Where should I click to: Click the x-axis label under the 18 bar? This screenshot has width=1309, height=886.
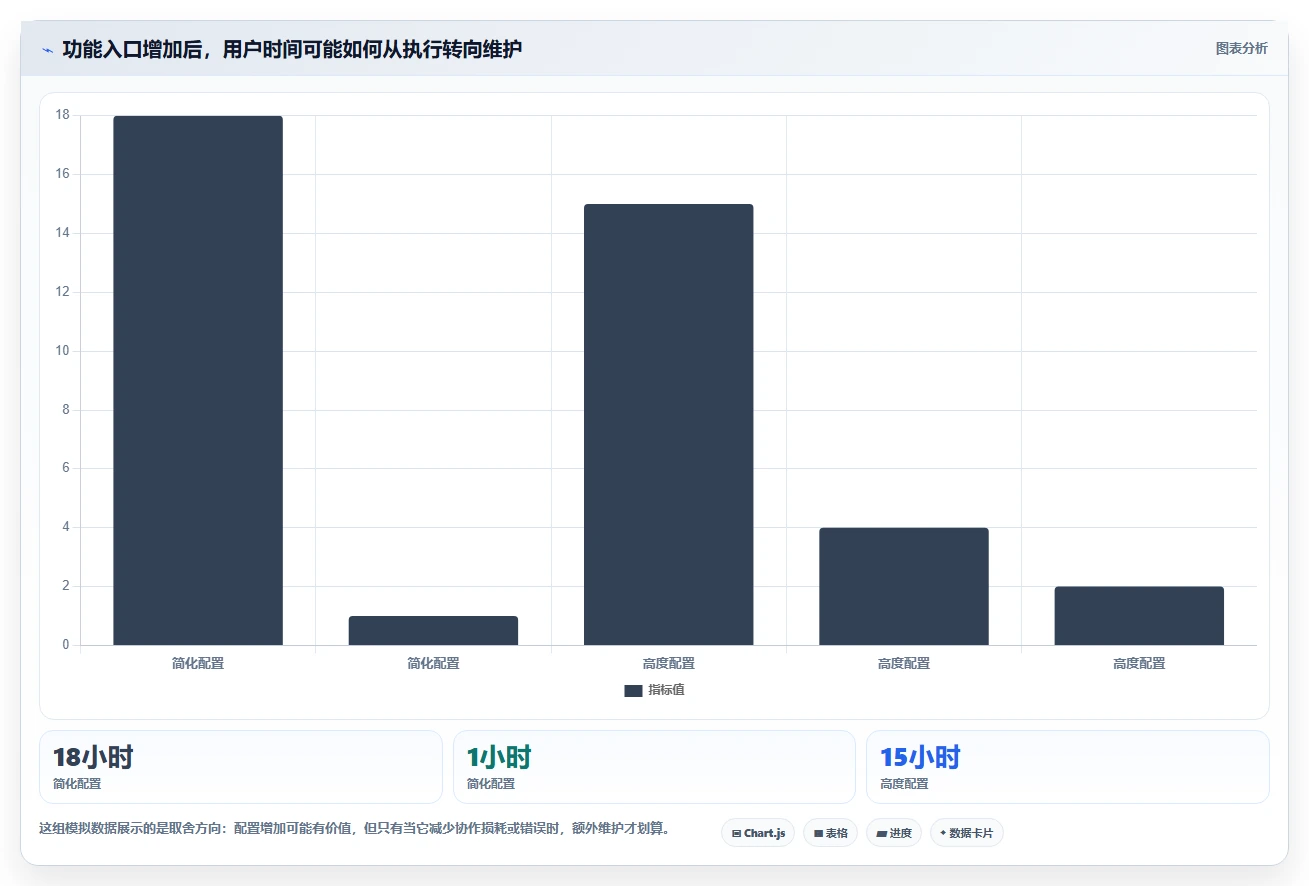coord(198,663)
